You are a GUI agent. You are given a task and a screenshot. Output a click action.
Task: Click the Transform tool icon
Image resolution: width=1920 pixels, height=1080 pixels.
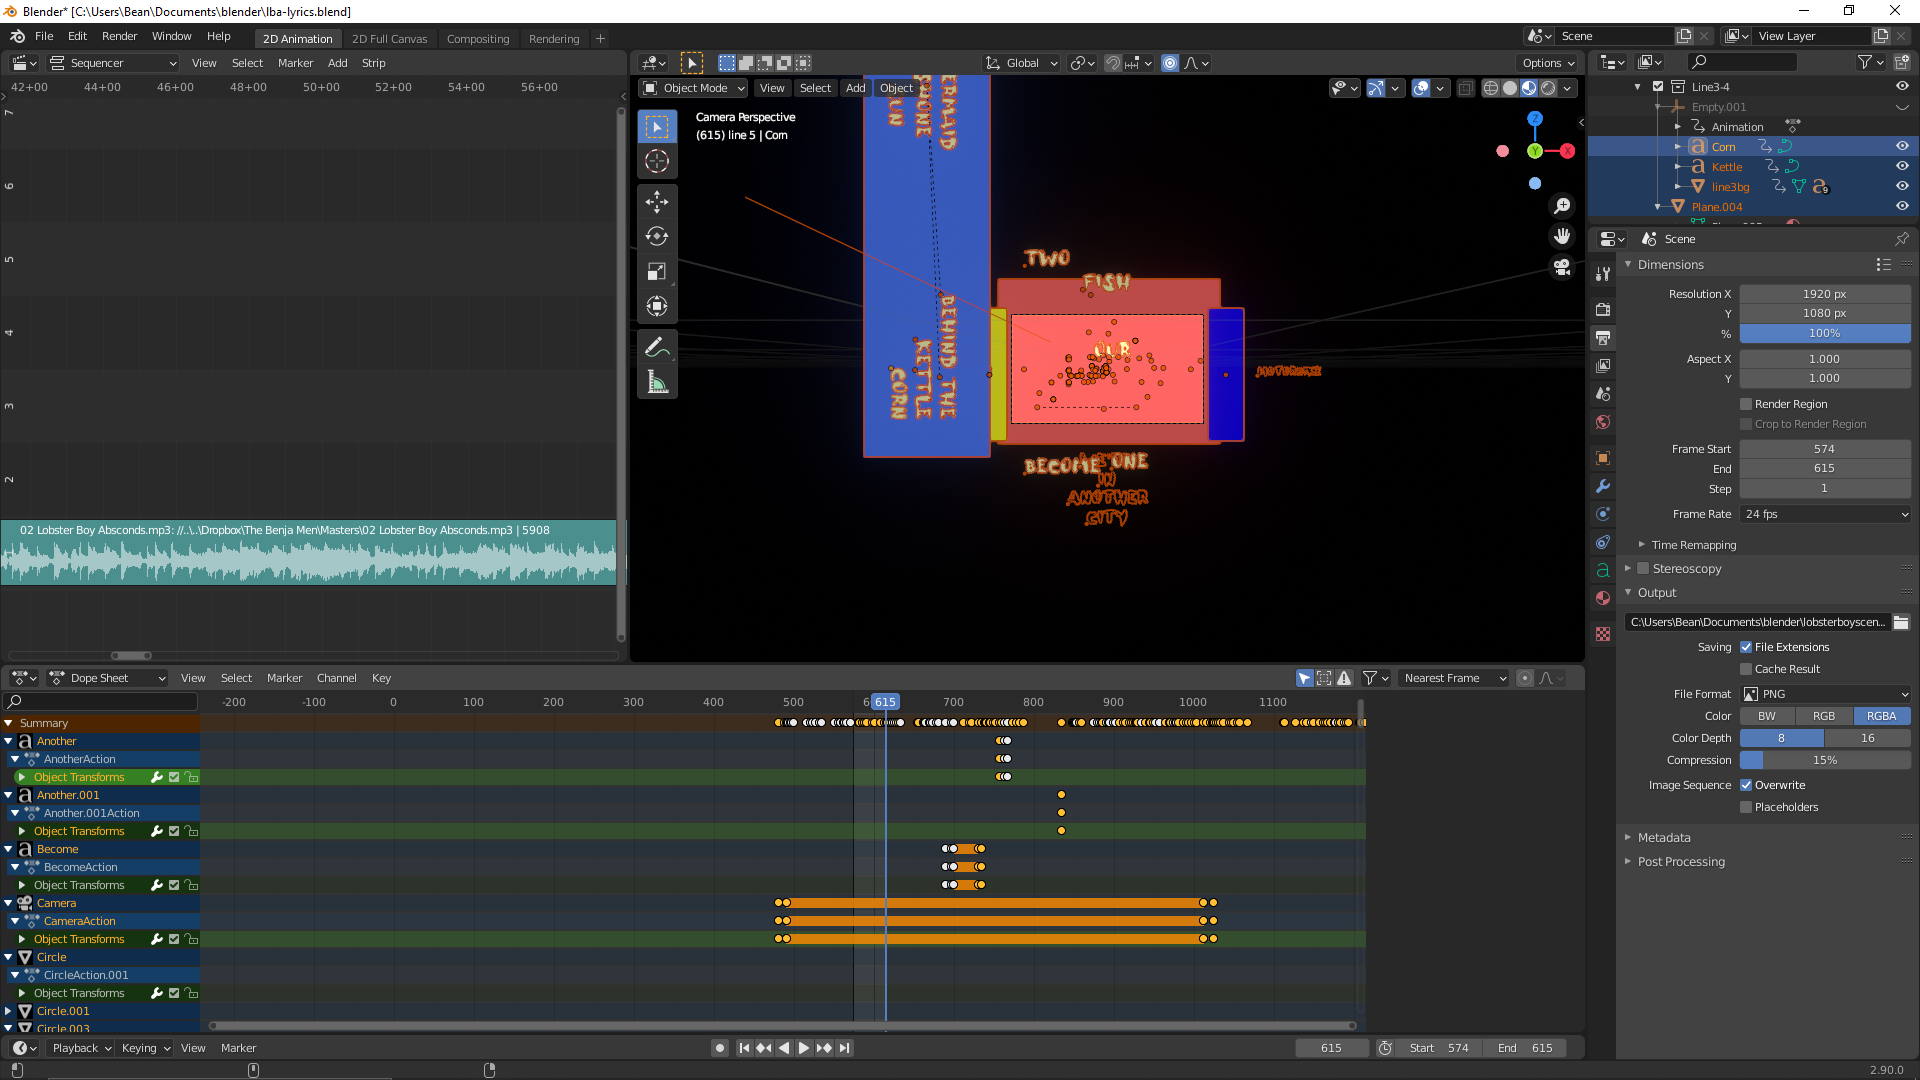click(657, 306)
